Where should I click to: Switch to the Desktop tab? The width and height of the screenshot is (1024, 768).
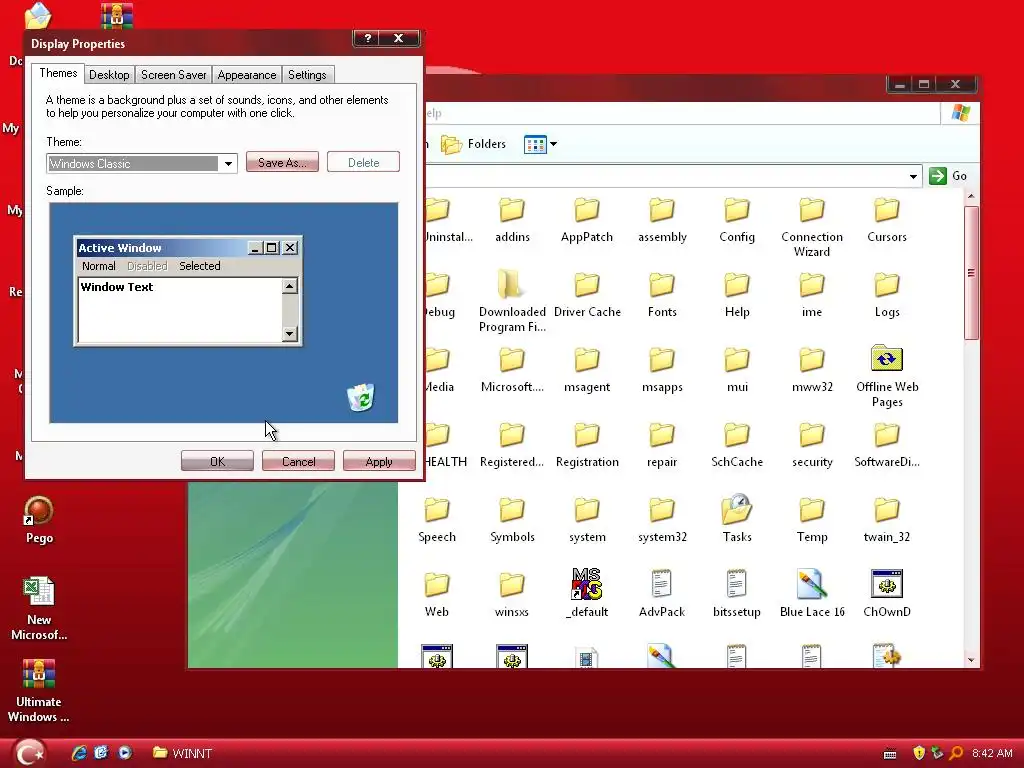109,74
